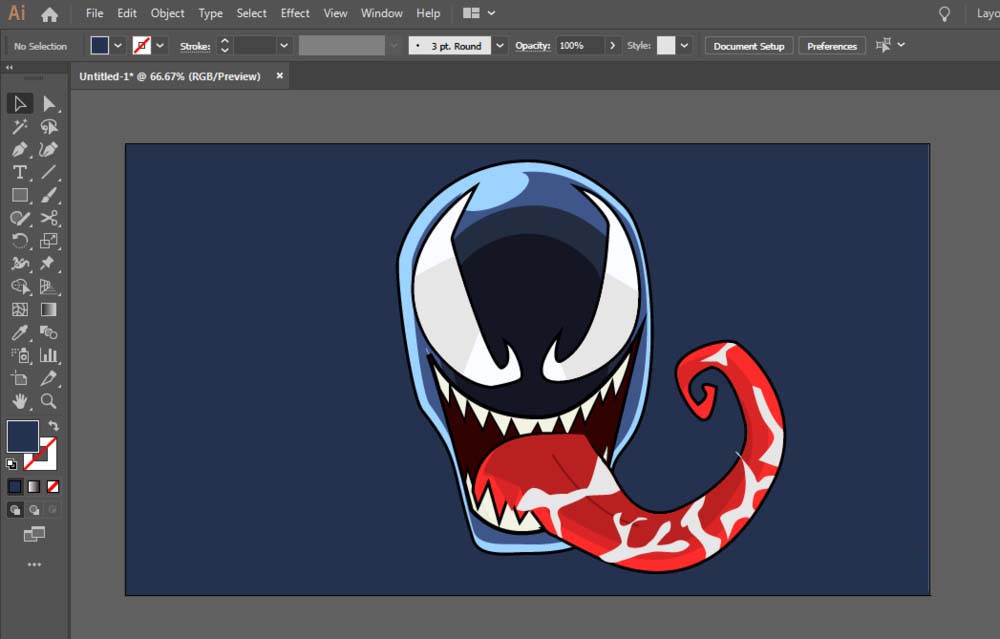Screen dimensions: 1000x639
Task: Activate the Rectangle tool
Action: click(x=19, y=195)
